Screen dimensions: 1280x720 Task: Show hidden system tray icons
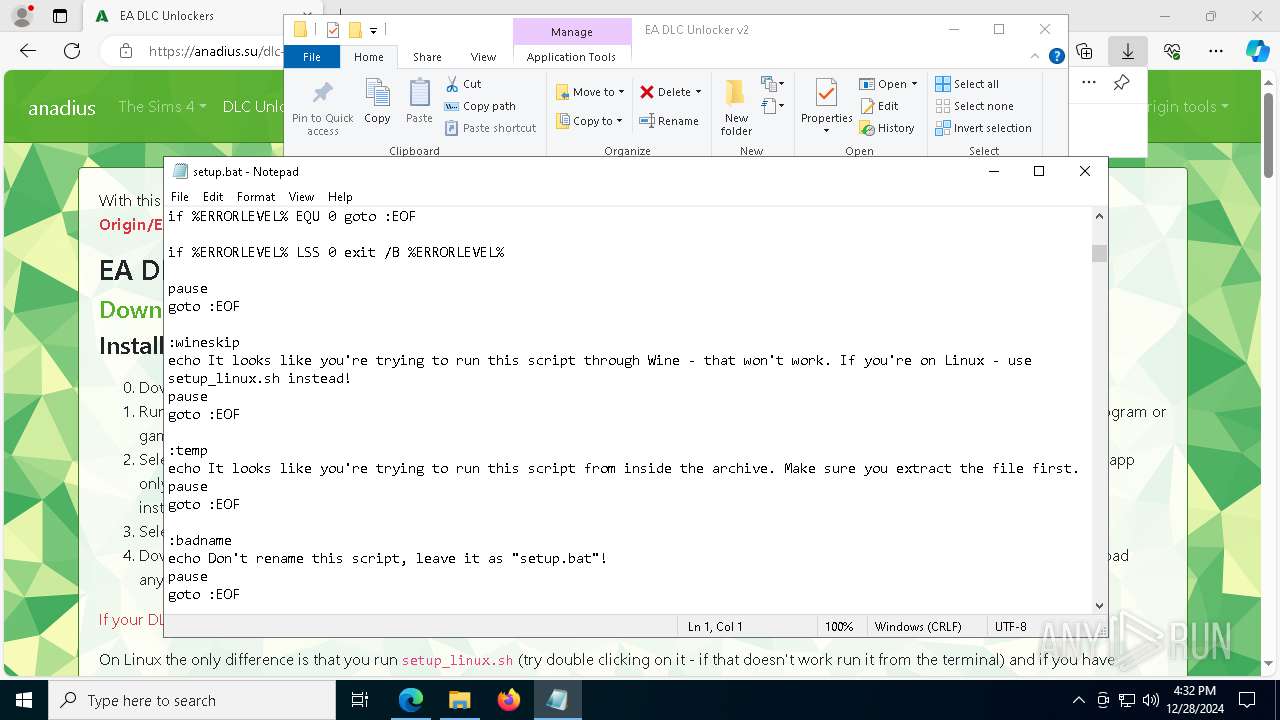pos(1078,700)
